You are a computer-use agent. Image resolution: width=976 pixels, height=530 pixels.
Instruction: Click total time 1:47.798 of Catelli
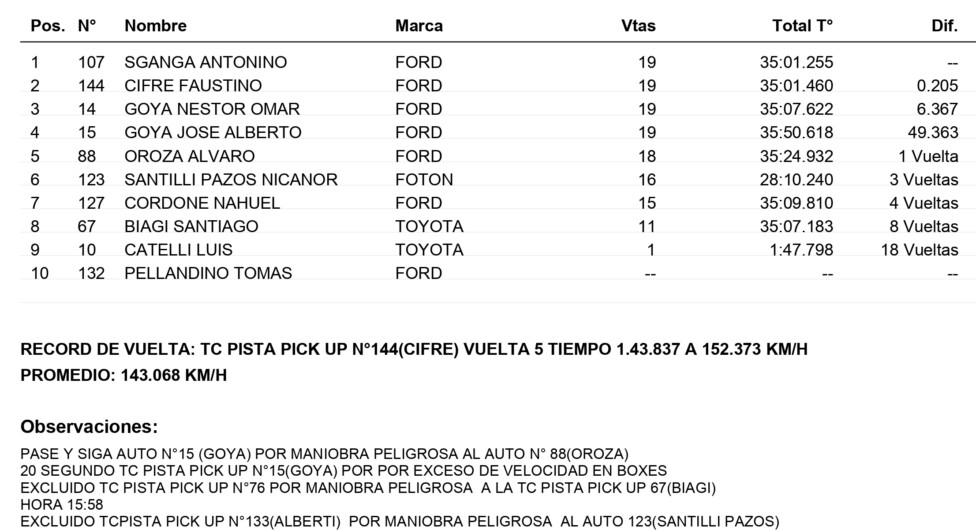point(801,250)
